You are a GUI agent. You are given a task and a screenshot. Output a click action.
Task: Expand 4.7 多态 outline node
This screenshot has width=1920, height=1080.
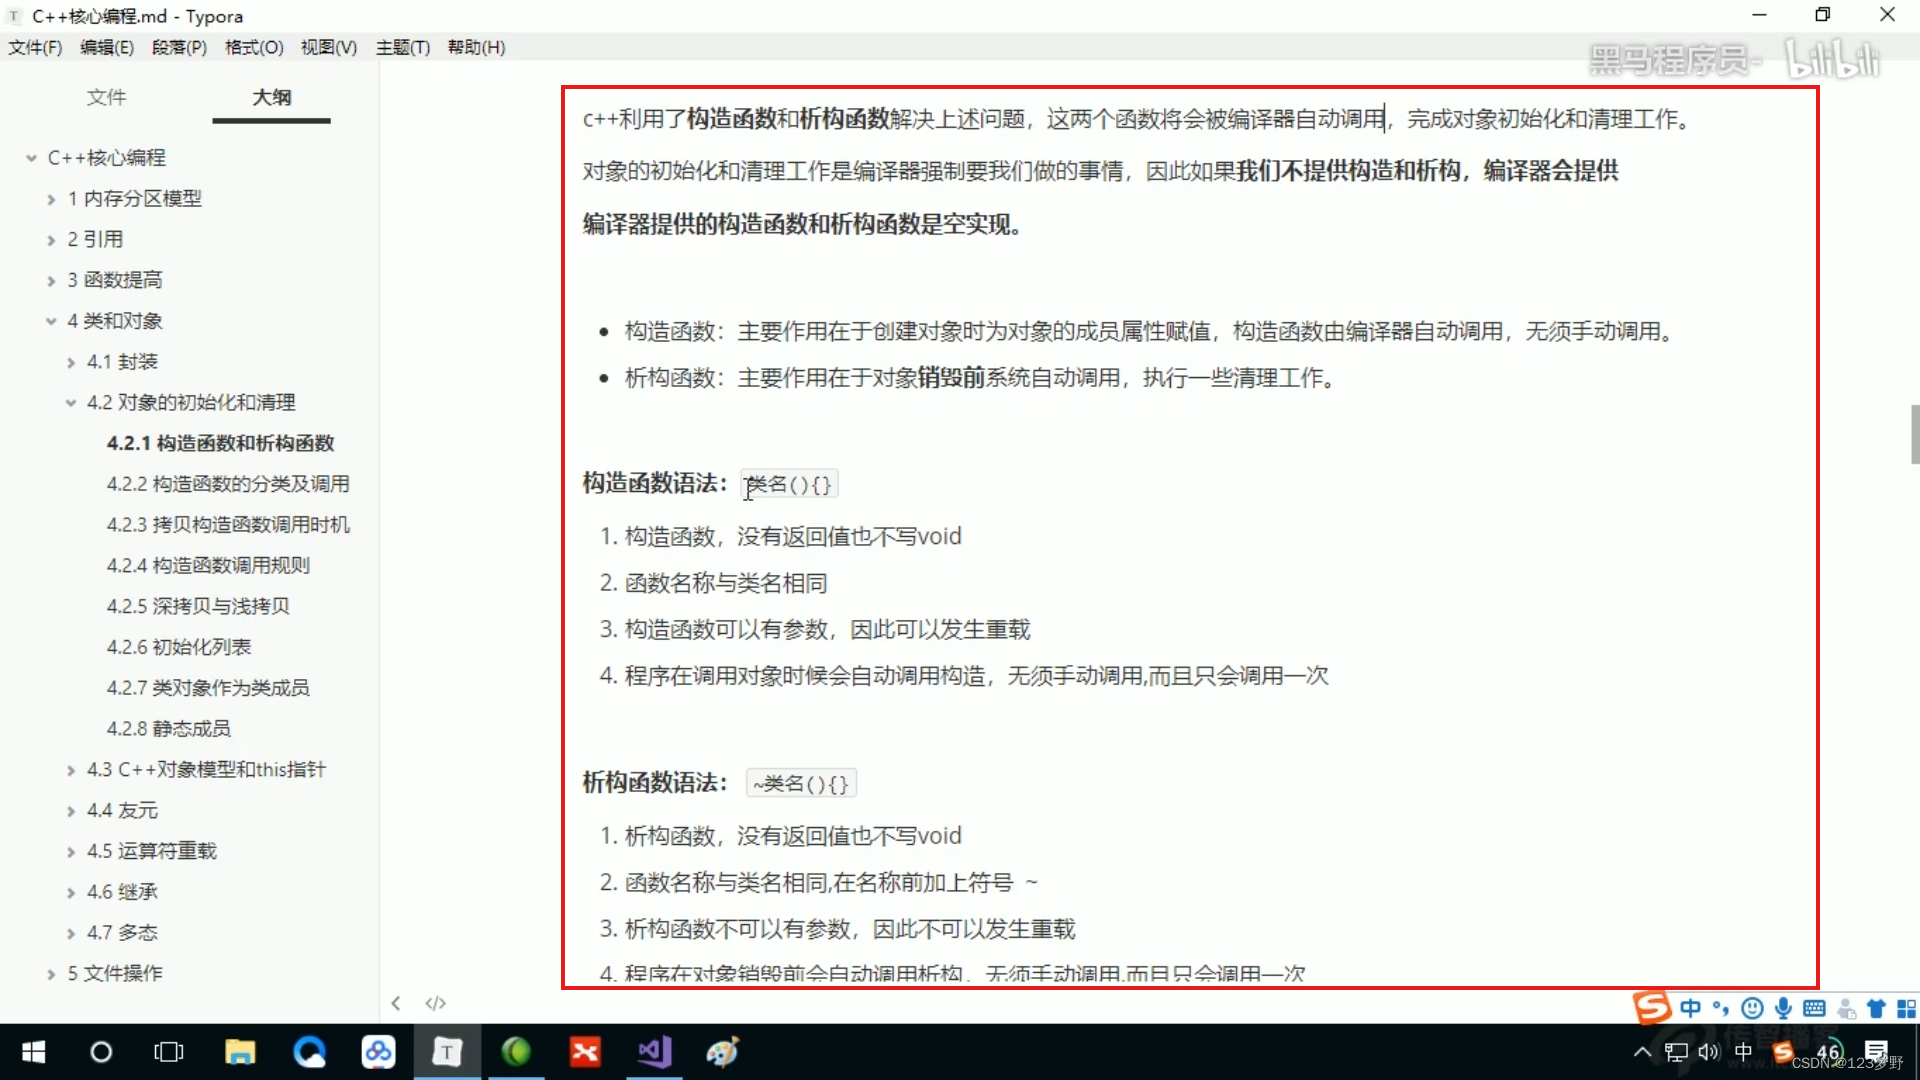point(71,933)
